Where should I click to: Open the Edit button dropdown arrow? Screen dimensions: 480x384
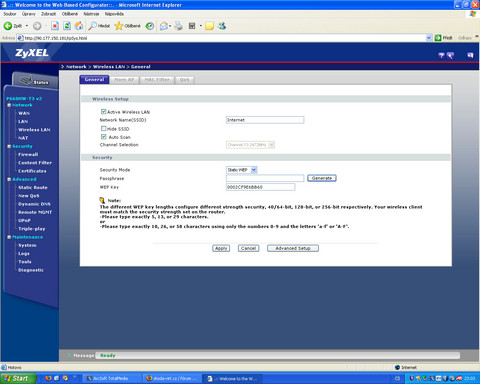[200, 26]
